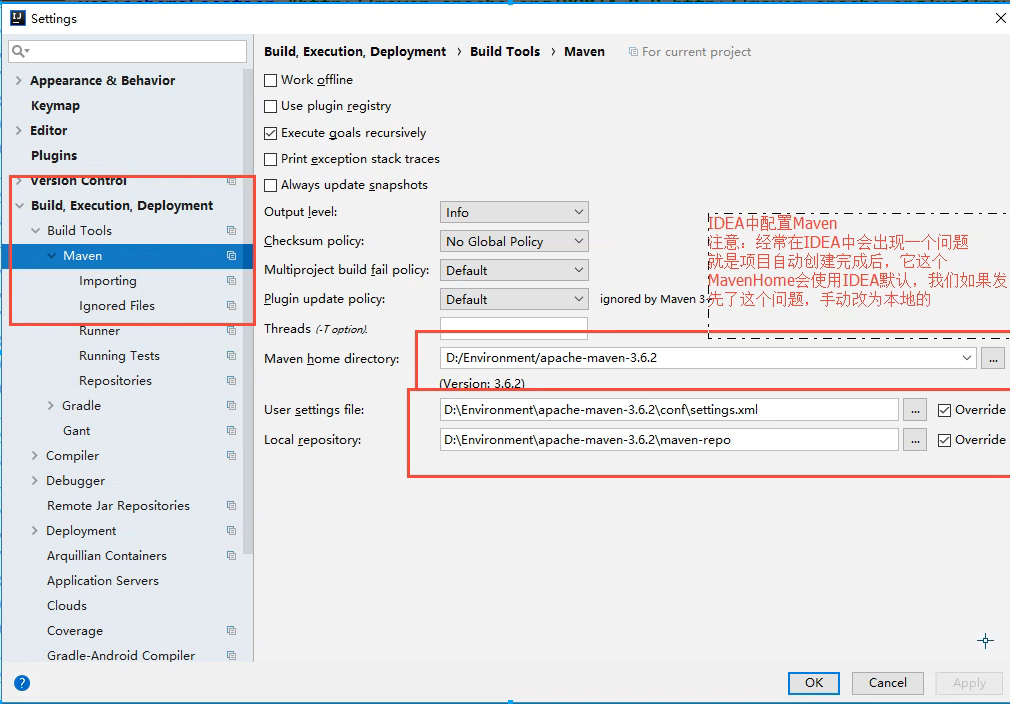Select Plugins in settings tree
The image size is (1010, 704).
click(x=54, y=155)
